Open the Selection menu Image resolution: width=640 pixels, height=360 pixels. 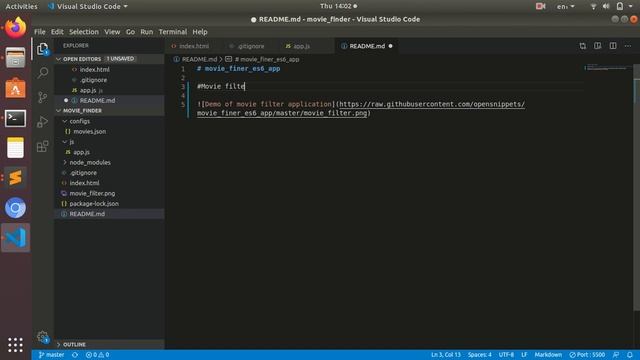pos(84,32)
